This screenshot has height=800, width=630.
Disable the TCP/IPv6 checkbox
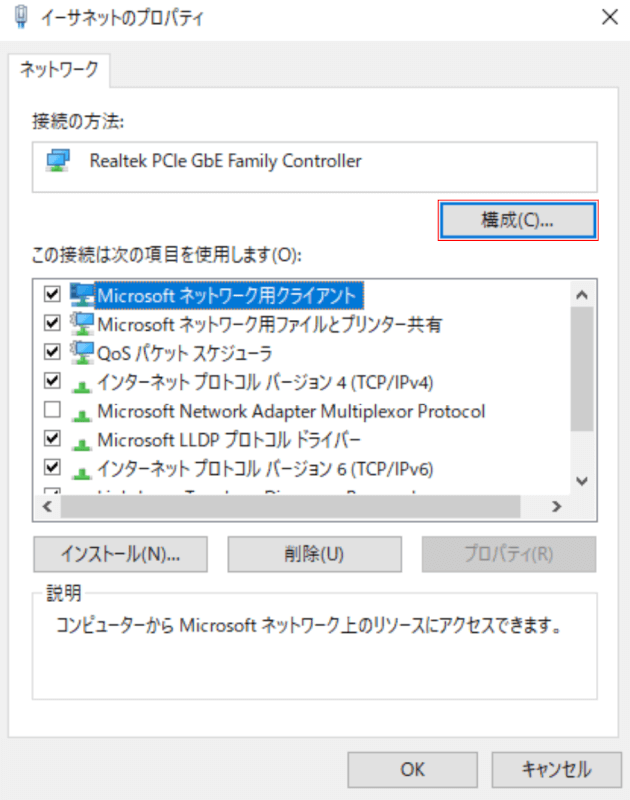(x=53, y=468)
